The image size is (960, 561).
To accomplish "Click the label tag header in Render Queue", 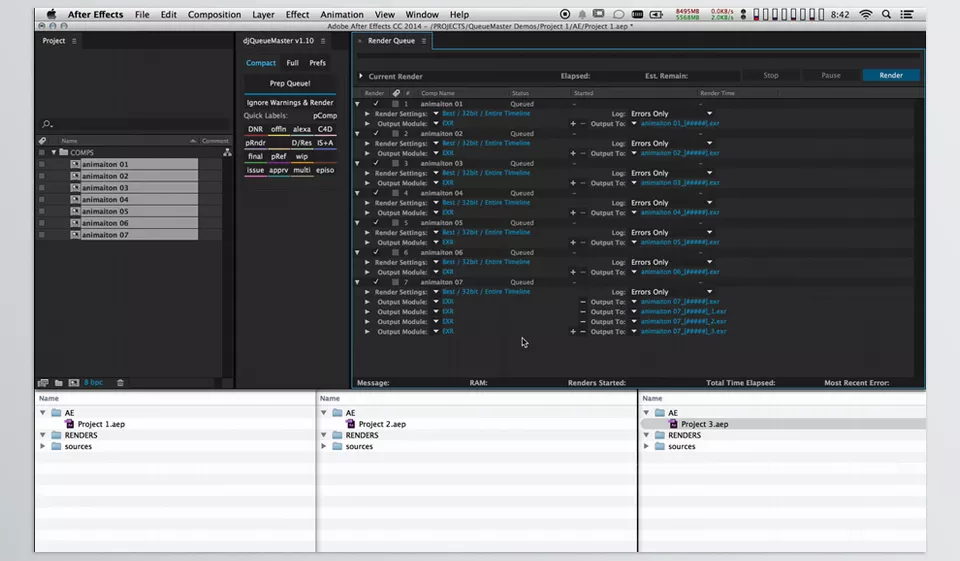I will point(396,93).
